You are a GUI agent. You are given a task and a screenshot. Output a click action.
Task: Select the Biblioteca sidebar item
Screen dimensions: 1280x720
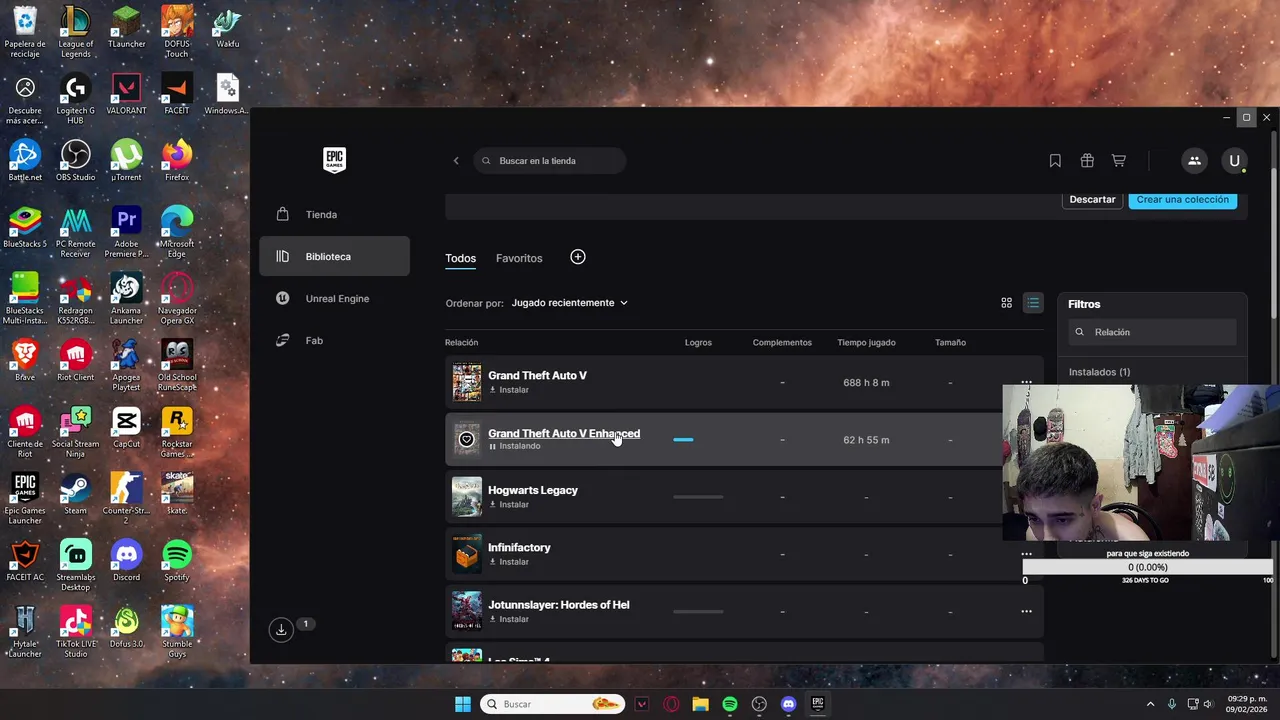334,256
